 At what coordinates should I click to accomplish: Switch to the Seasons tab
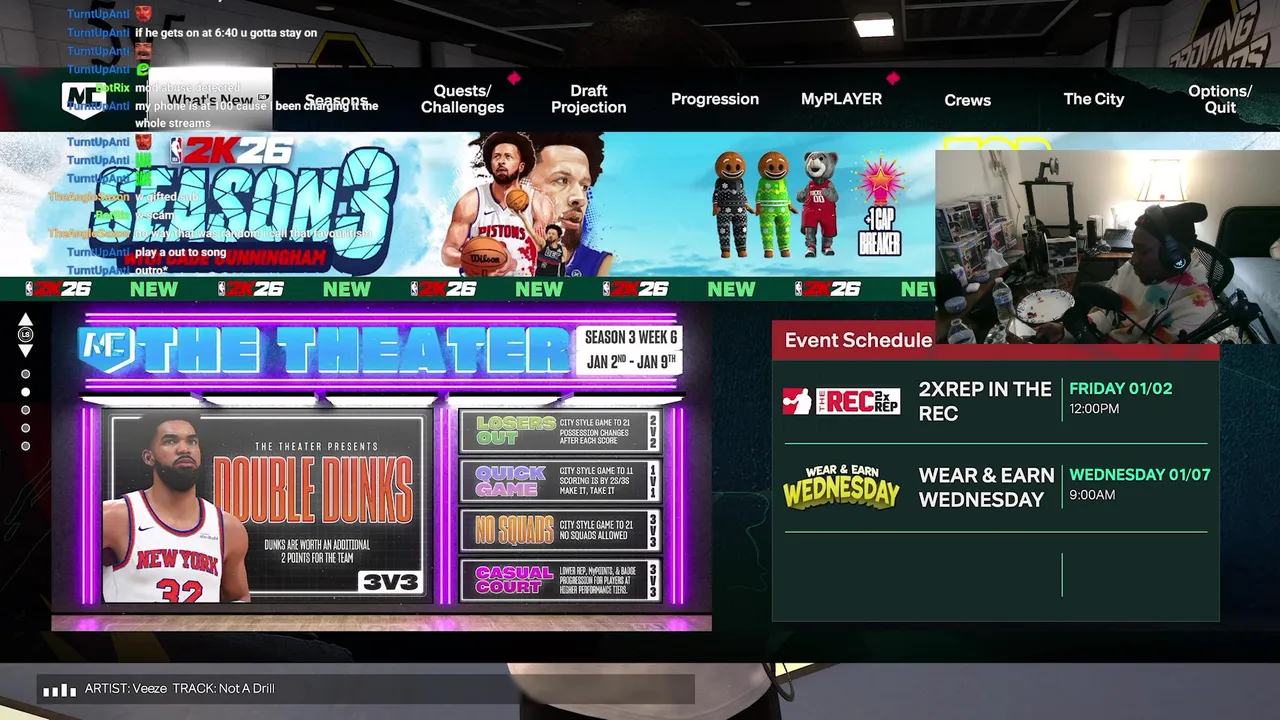(x=336, y=100)
